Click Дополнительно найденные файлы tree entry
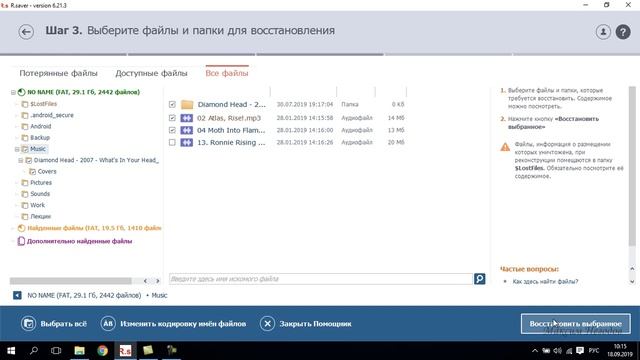Screen dimensions: 640x360 pyautogui.click(x=80, y=241)
